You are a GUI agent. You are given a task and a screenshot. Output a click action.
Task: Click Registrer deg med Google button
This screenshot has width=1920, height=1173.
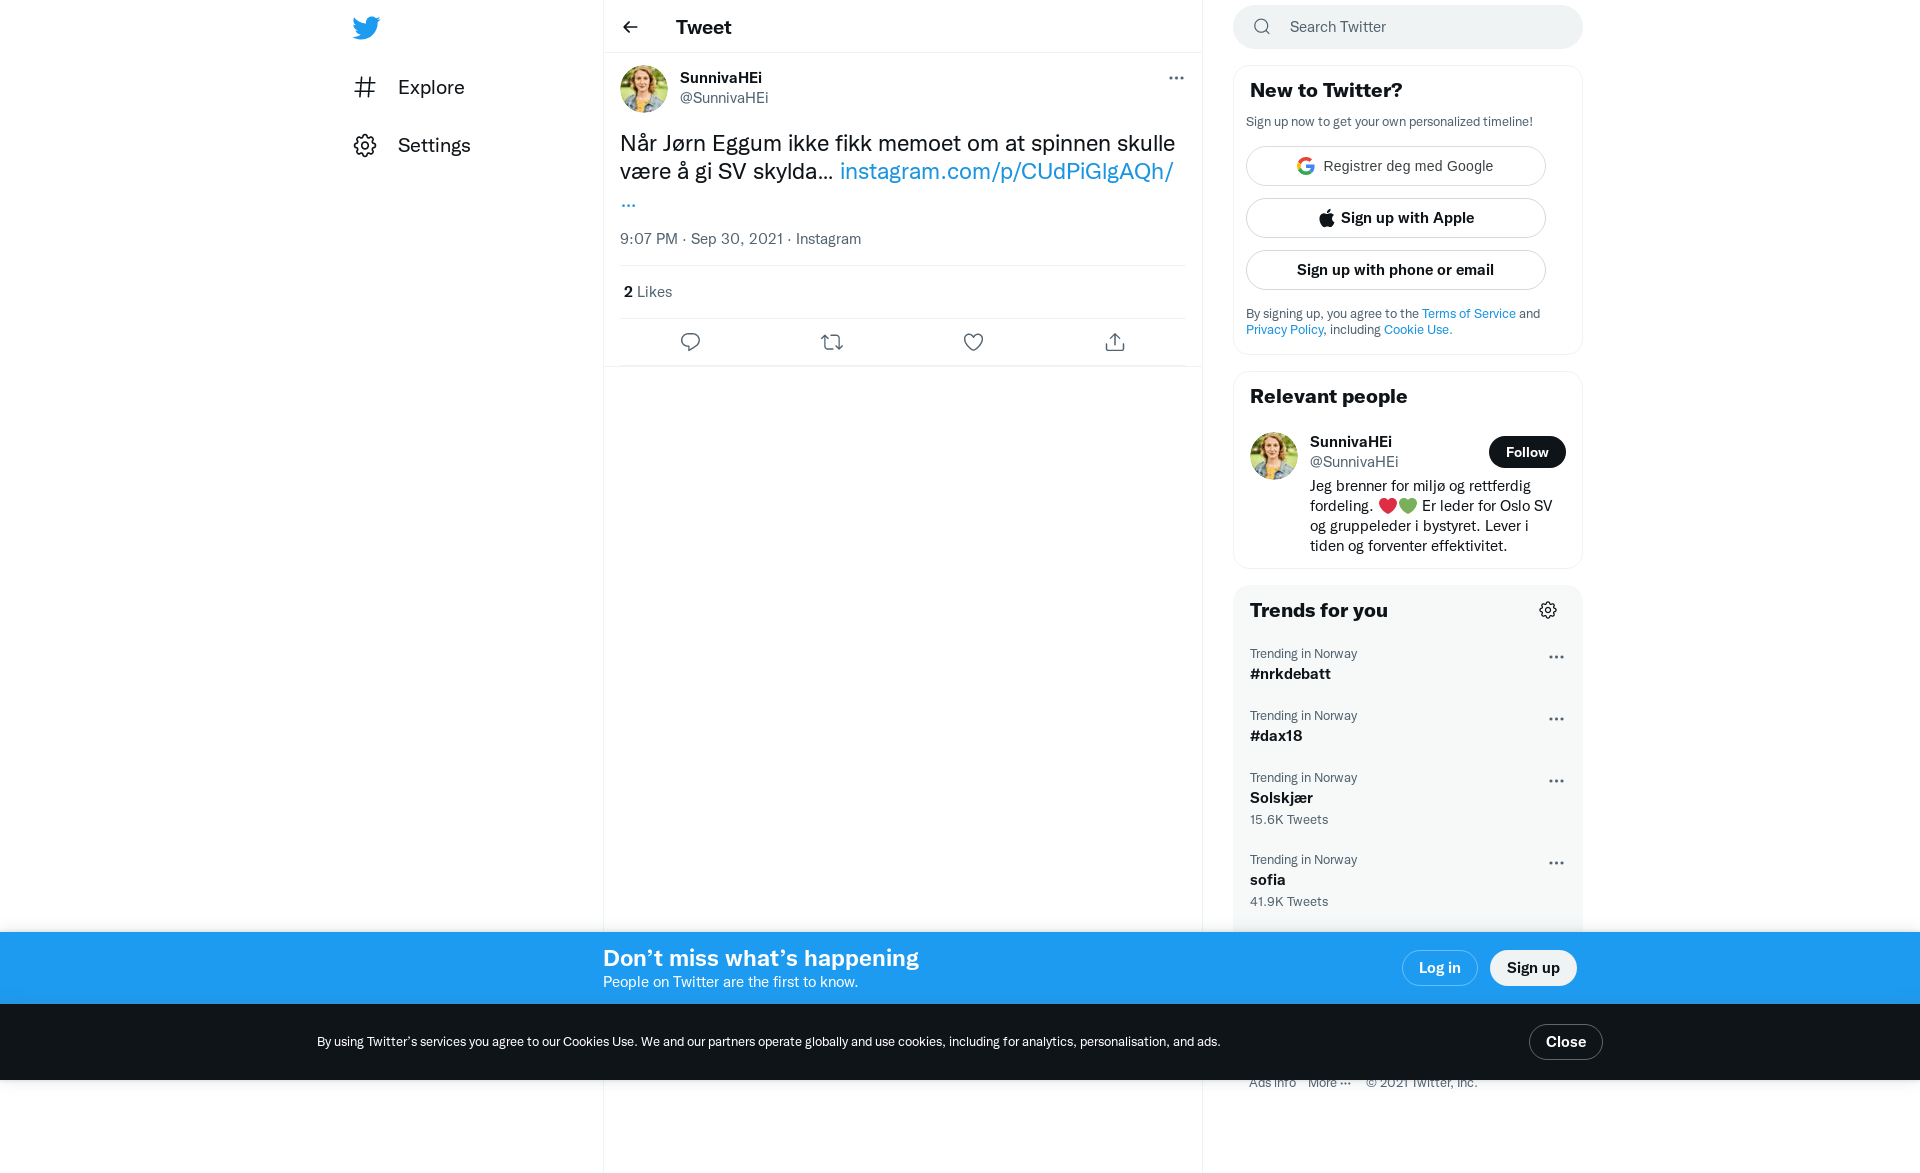[1396, 166]
